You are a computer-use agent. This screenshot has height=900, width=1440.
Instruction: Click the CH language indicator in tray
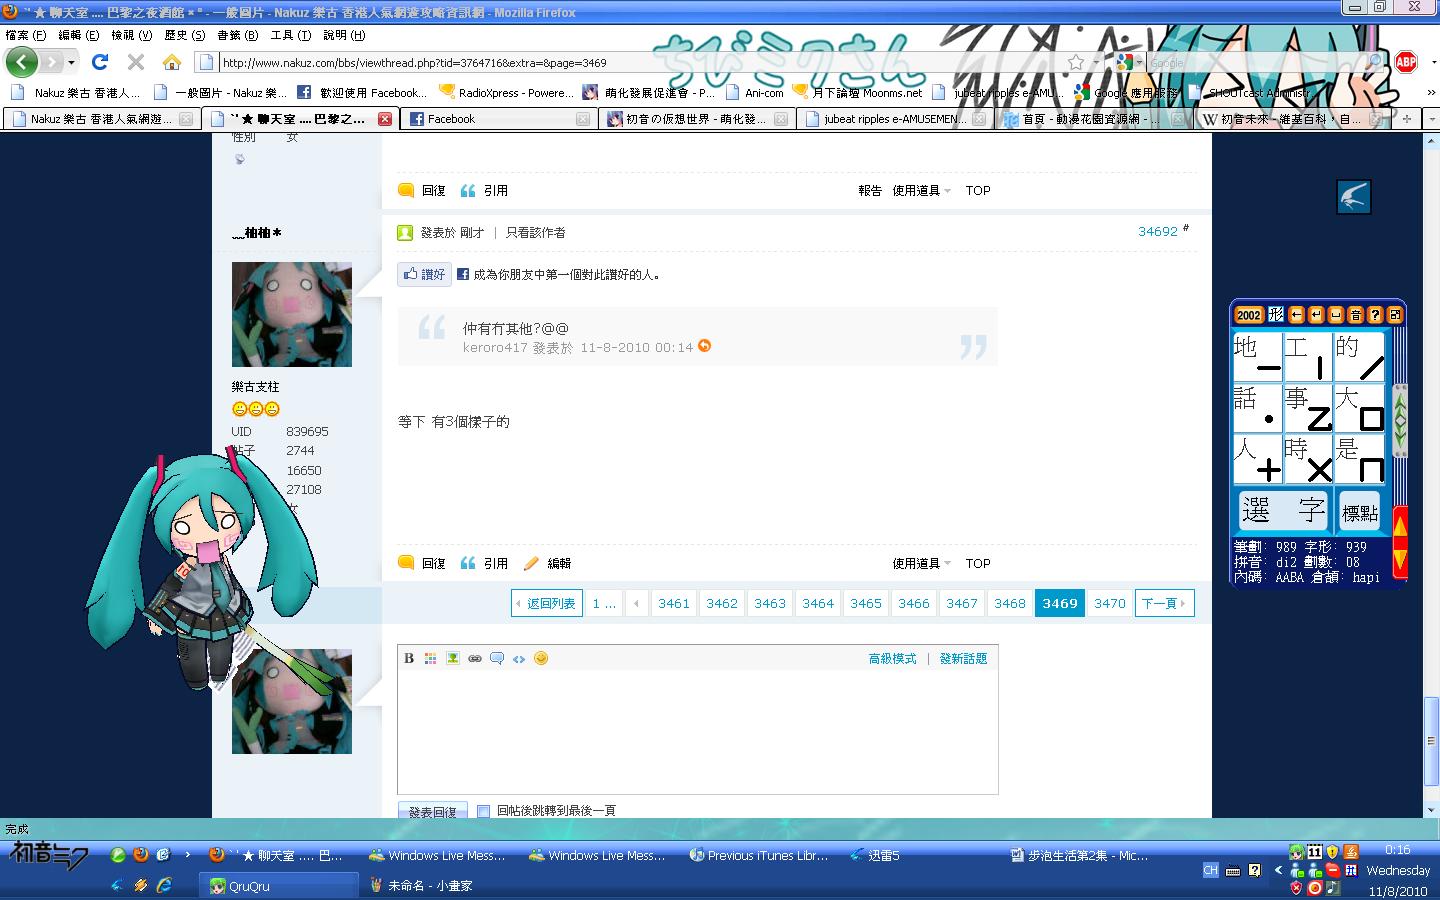pyautogui.click(x=1210, y=870)
